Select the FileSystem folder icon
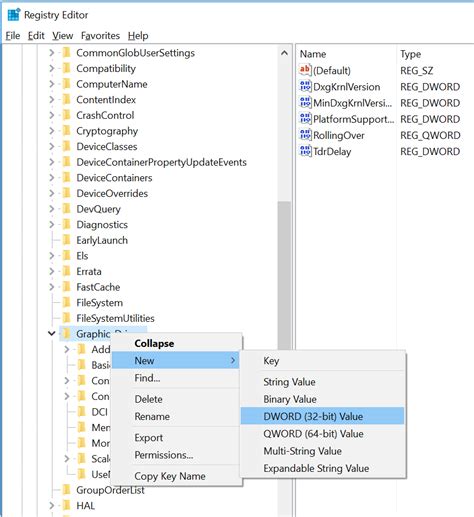474x517 pixels. 67,302
